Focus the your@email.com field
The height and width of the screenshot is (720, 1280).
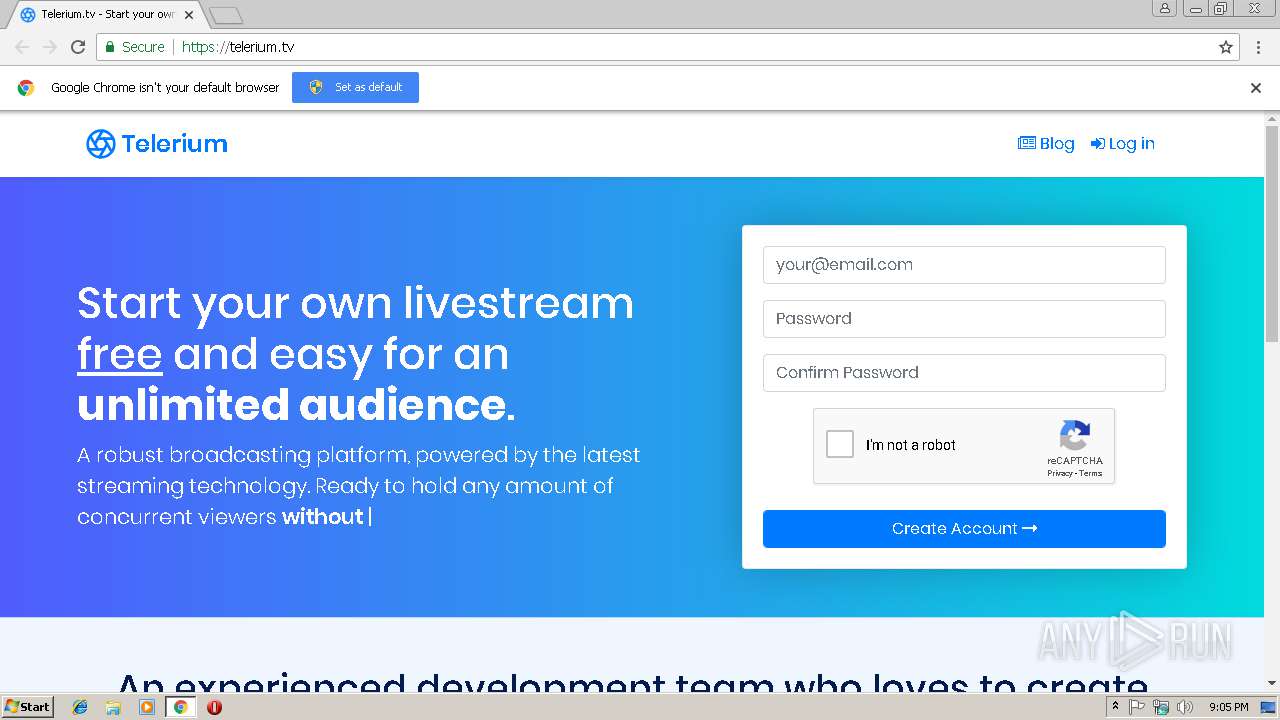(x=964, y=265)
